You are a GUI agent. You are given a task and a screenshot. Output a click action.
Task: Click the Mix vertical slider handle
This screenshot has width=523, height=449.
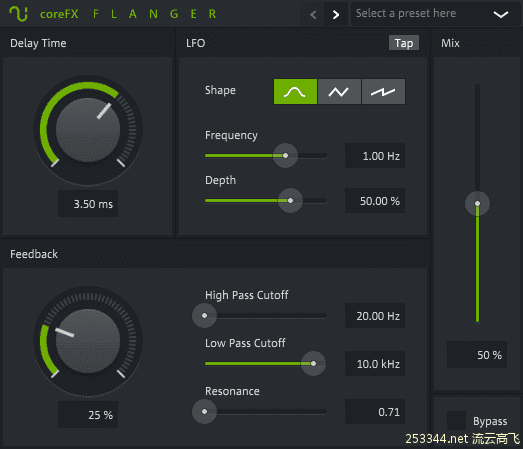coord(477,203)
